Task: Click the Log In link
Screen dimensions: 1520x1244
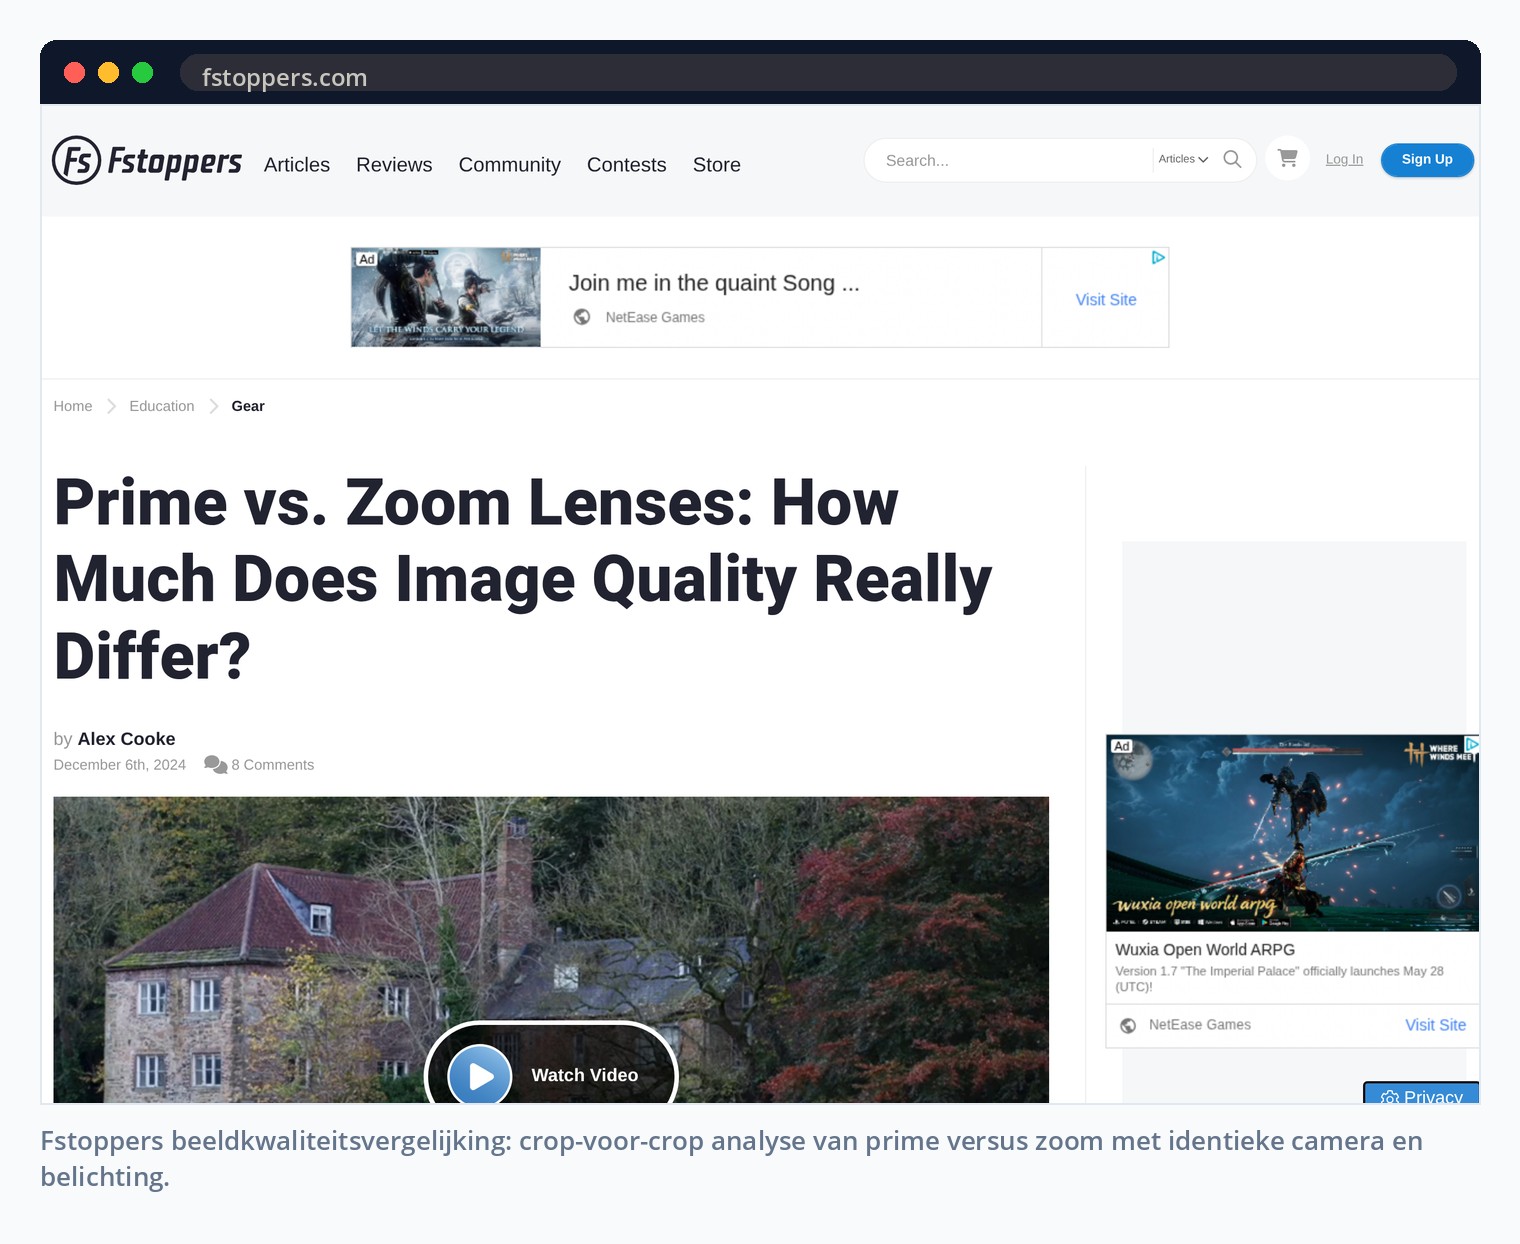Action: [1344, 159]
